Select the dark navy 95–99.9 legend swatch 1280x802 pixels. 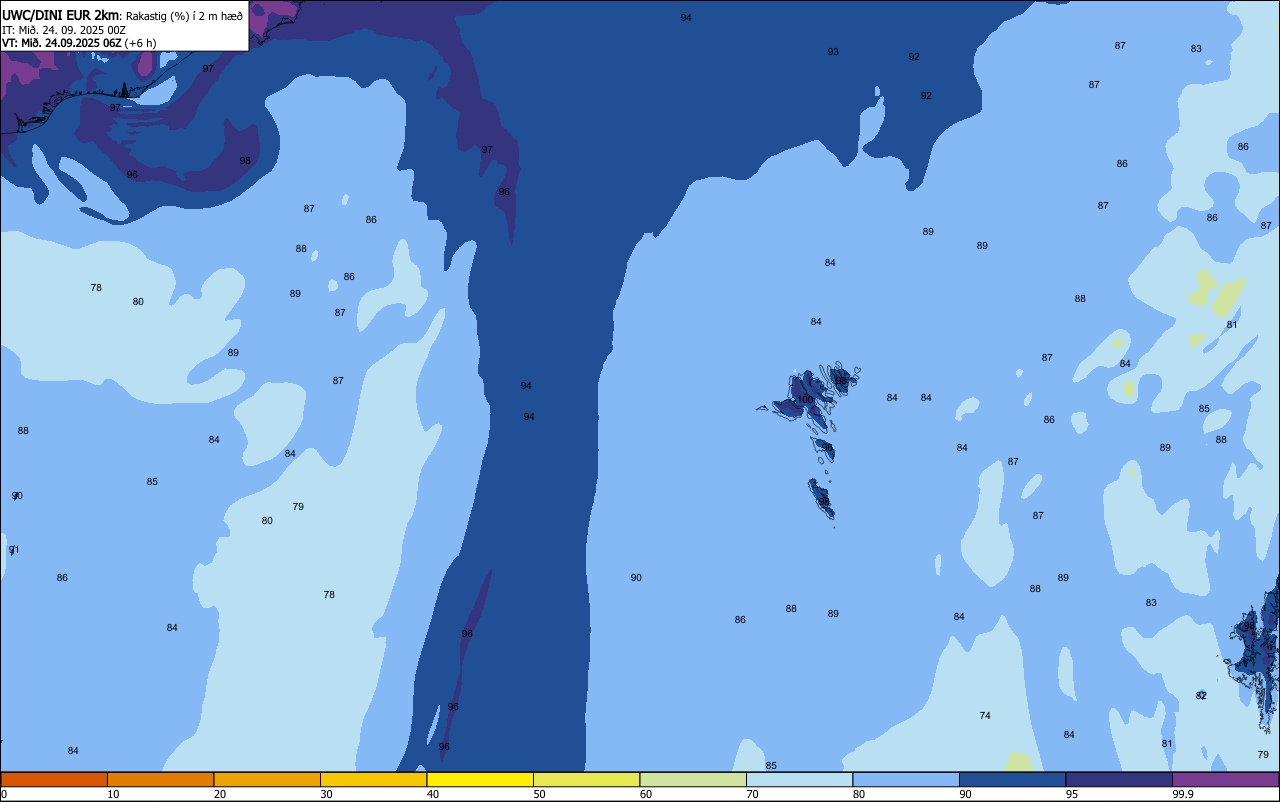pyautogui.click(x=1119, y=779)
